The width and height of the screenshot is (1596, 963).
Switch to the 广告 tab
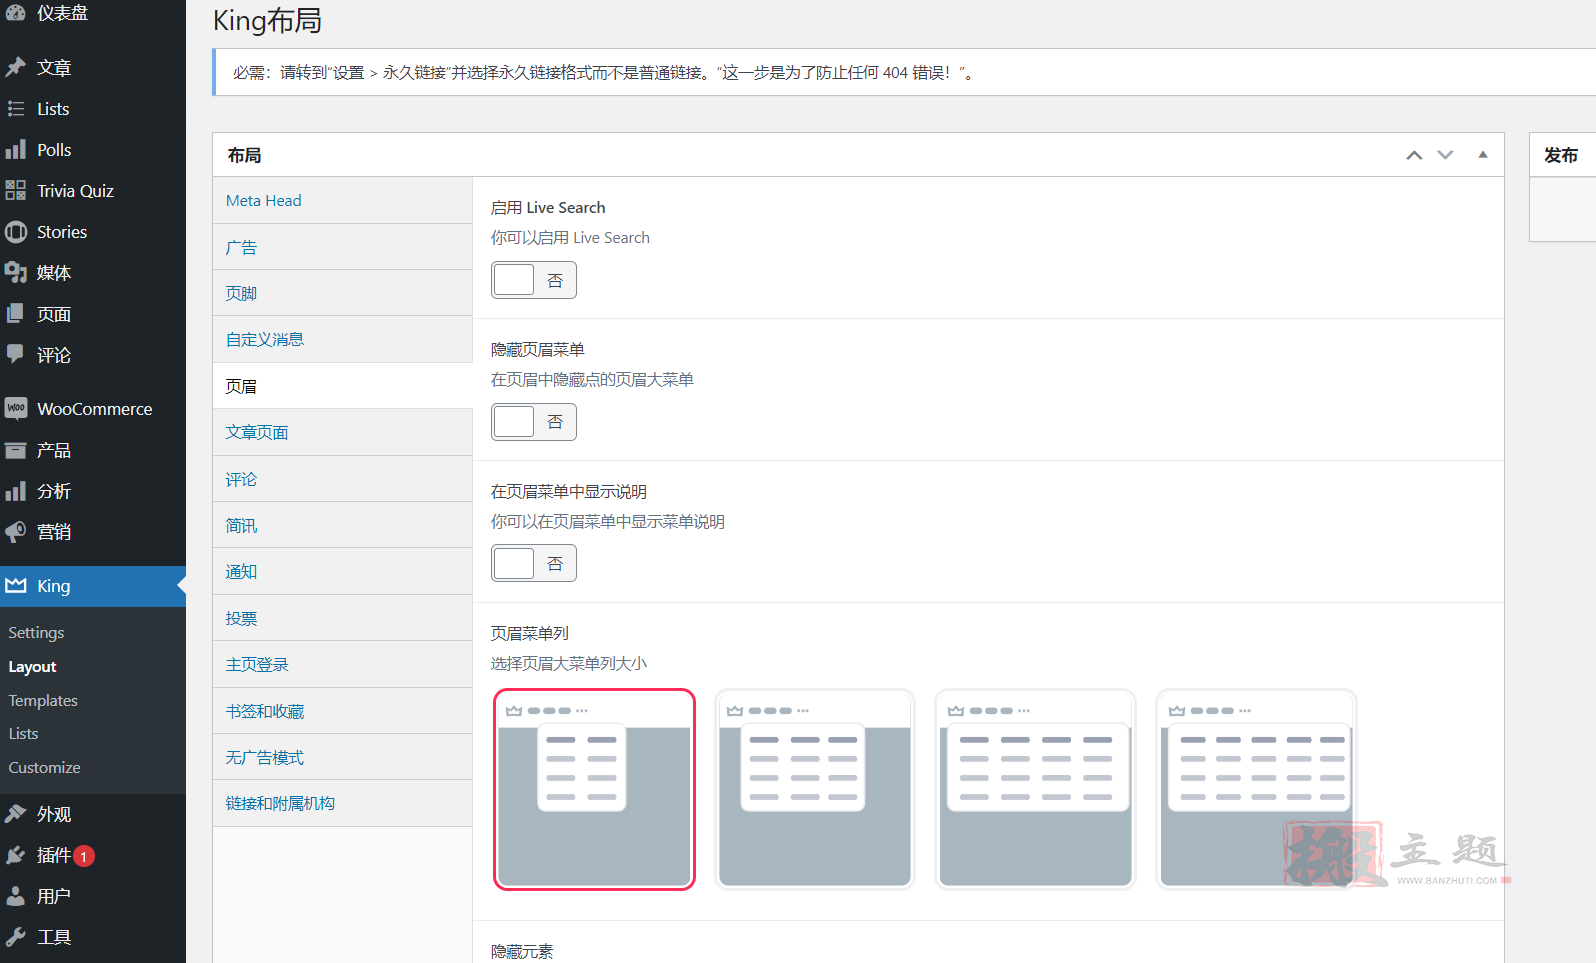342,247
